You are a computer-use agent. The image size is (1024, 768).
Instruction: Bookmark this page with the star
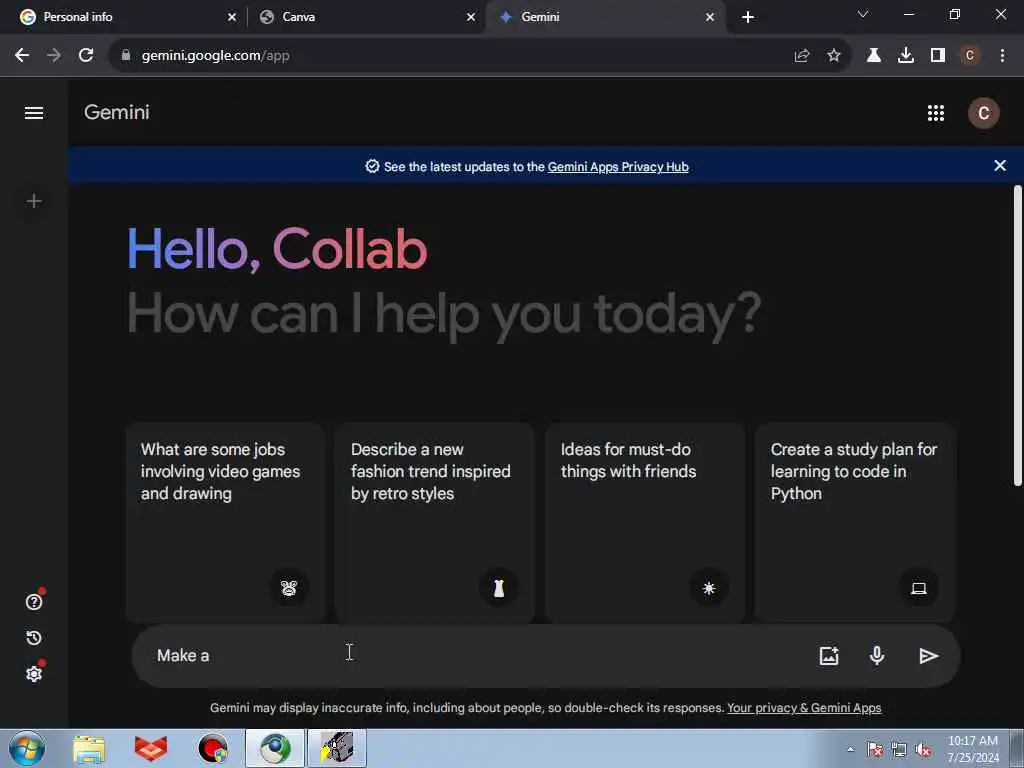point(834,56)
